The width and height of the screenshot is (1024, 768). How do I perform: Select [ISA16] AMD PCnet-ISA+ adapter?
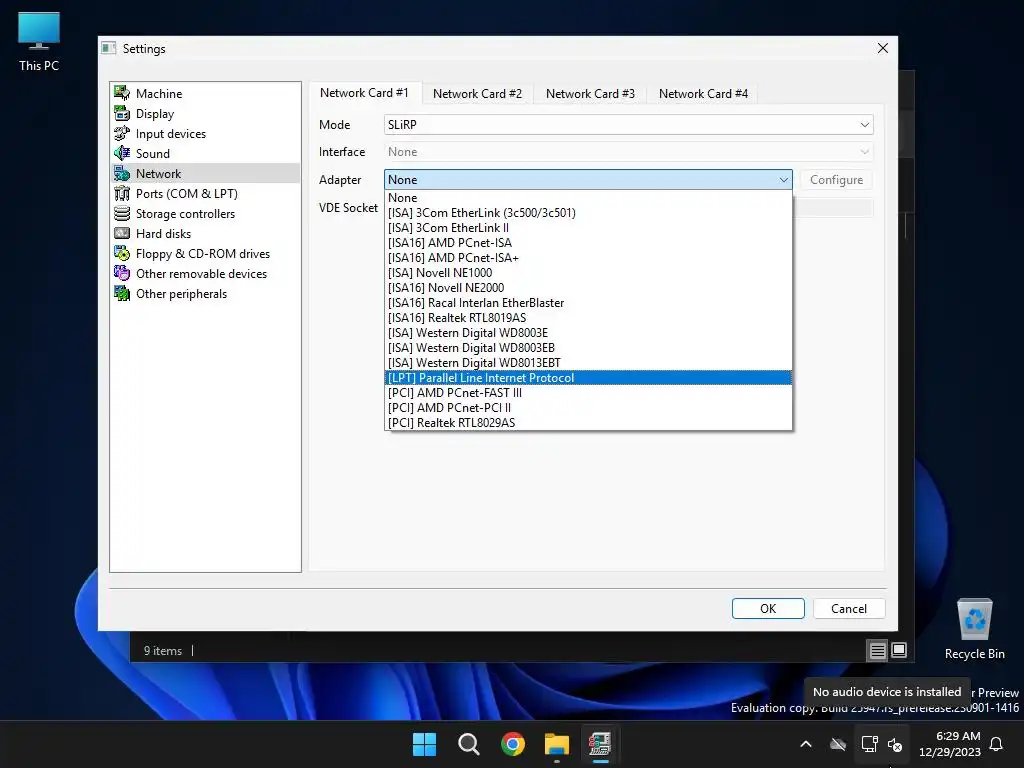click(x=588, y=257)
